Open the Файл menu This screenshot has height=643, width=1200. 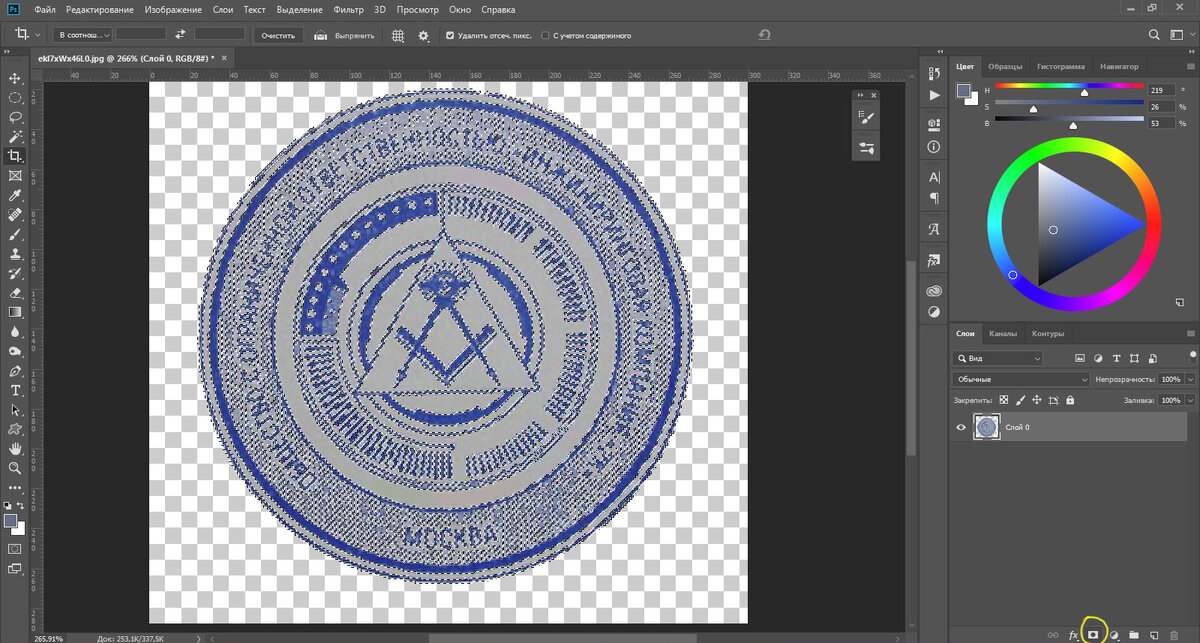click(x=44, y=9)
